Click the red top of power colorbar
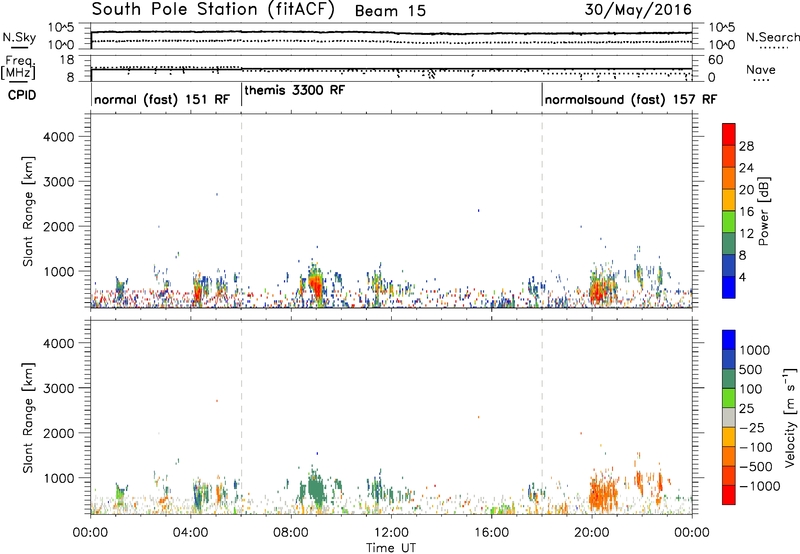 pos(729,134)
